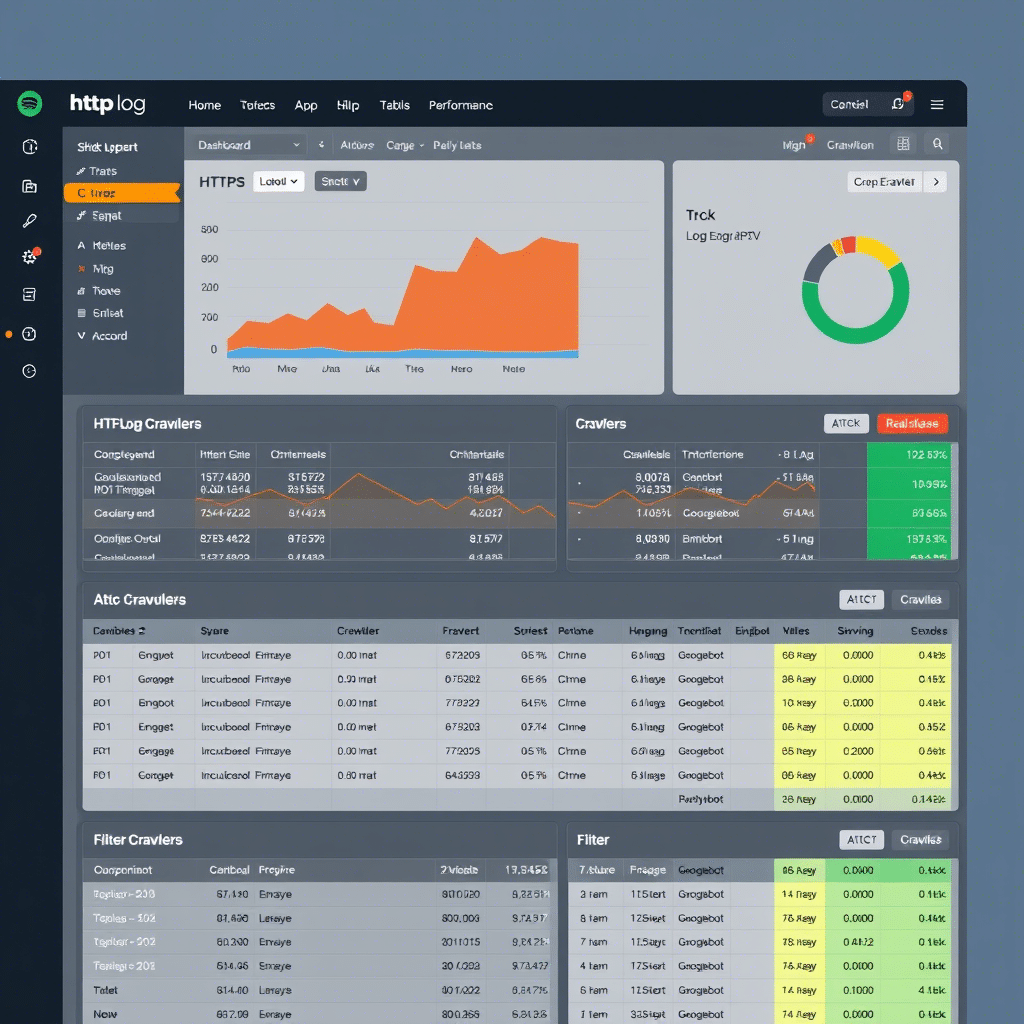Open the settings gear icon with red badge
The width and height of the screenshot is (1024, 1024).
tap(30, 257)
